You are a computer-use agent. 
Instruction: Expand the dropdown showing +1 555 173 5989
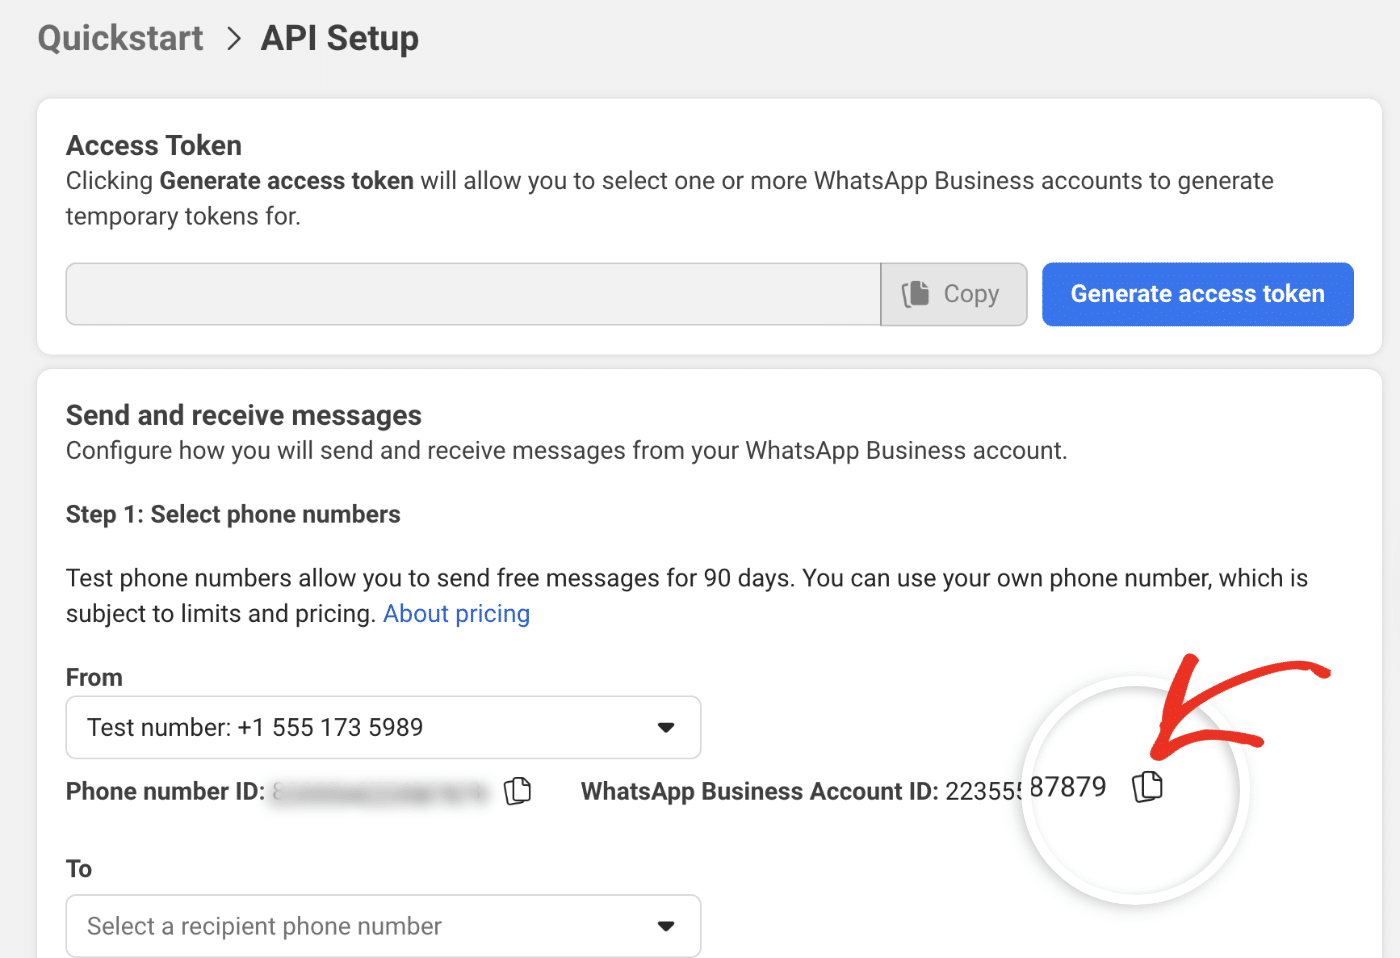tap(383, 727)
